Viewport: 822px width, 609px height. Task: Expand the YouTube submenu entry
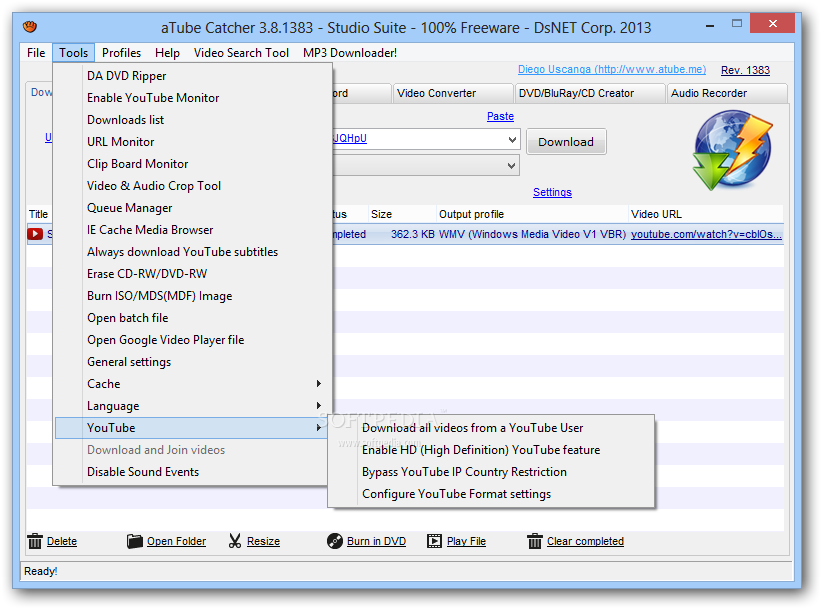[x=193, y=428]
